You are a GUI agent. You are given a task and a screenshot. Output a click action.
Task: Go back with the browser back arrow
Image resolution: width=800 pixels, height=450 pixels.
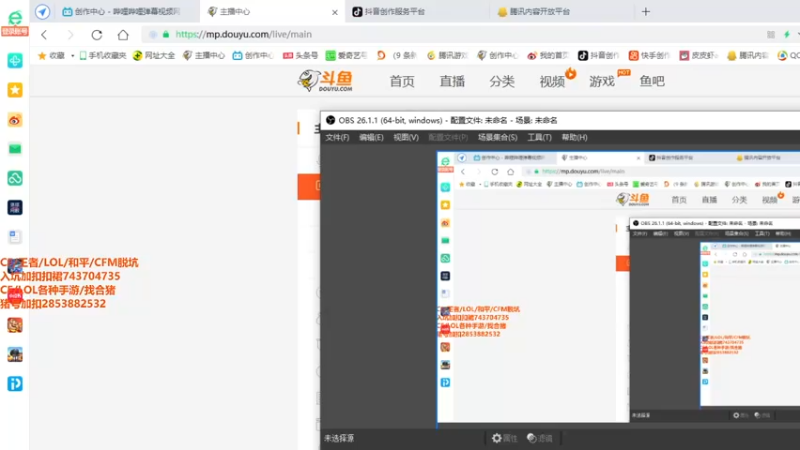(44, 35)
